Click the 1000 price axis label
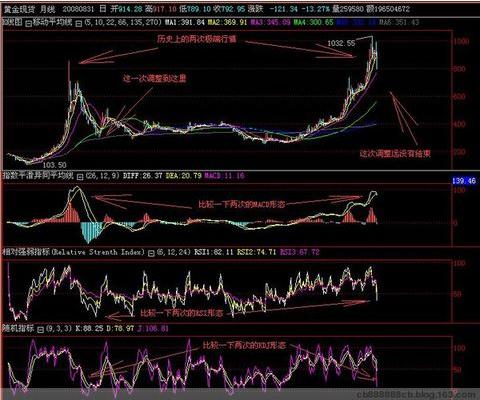The image size is (480, 400). 461,41
